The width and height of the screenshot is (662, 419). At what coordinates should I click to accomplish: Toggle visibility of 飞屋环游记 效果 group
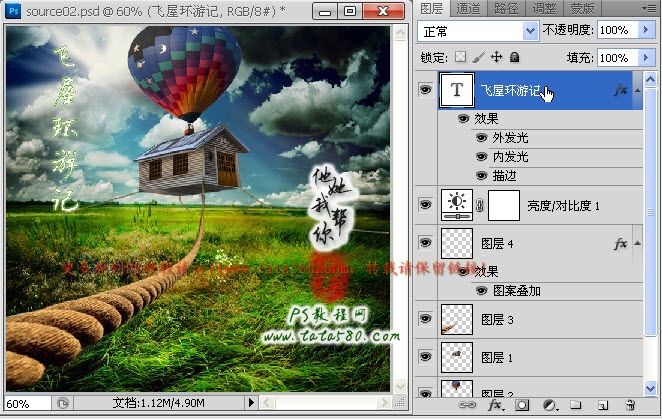[x=463, y=119]
